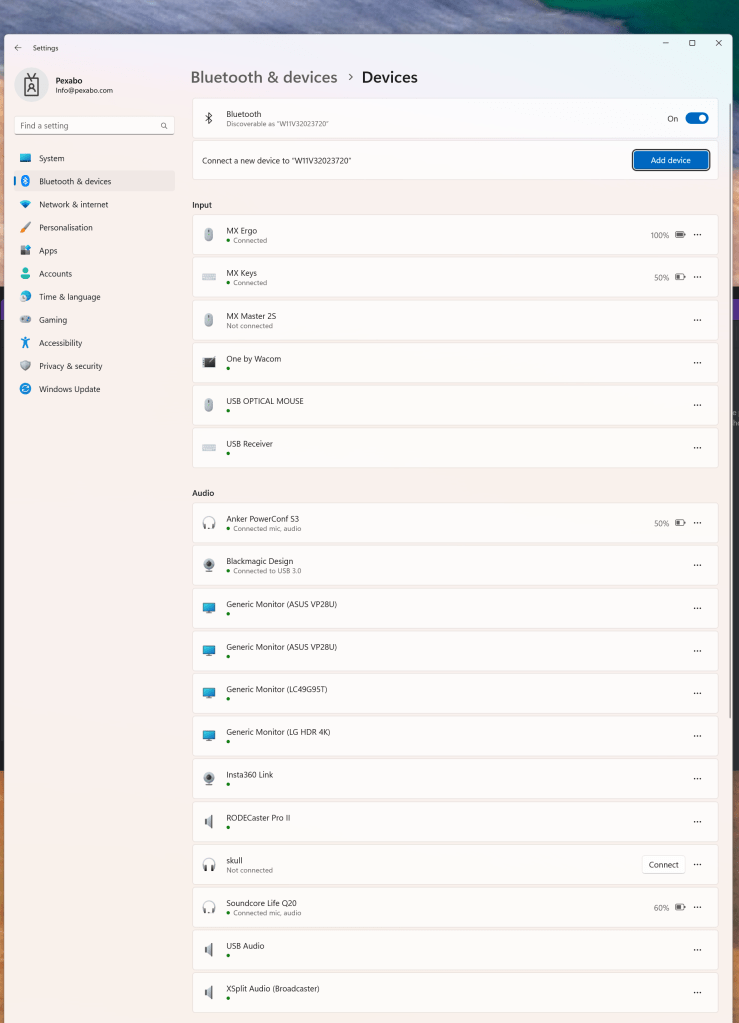Open more options for Blackmagic Design
739x1023 pixels.
point(697,566)
